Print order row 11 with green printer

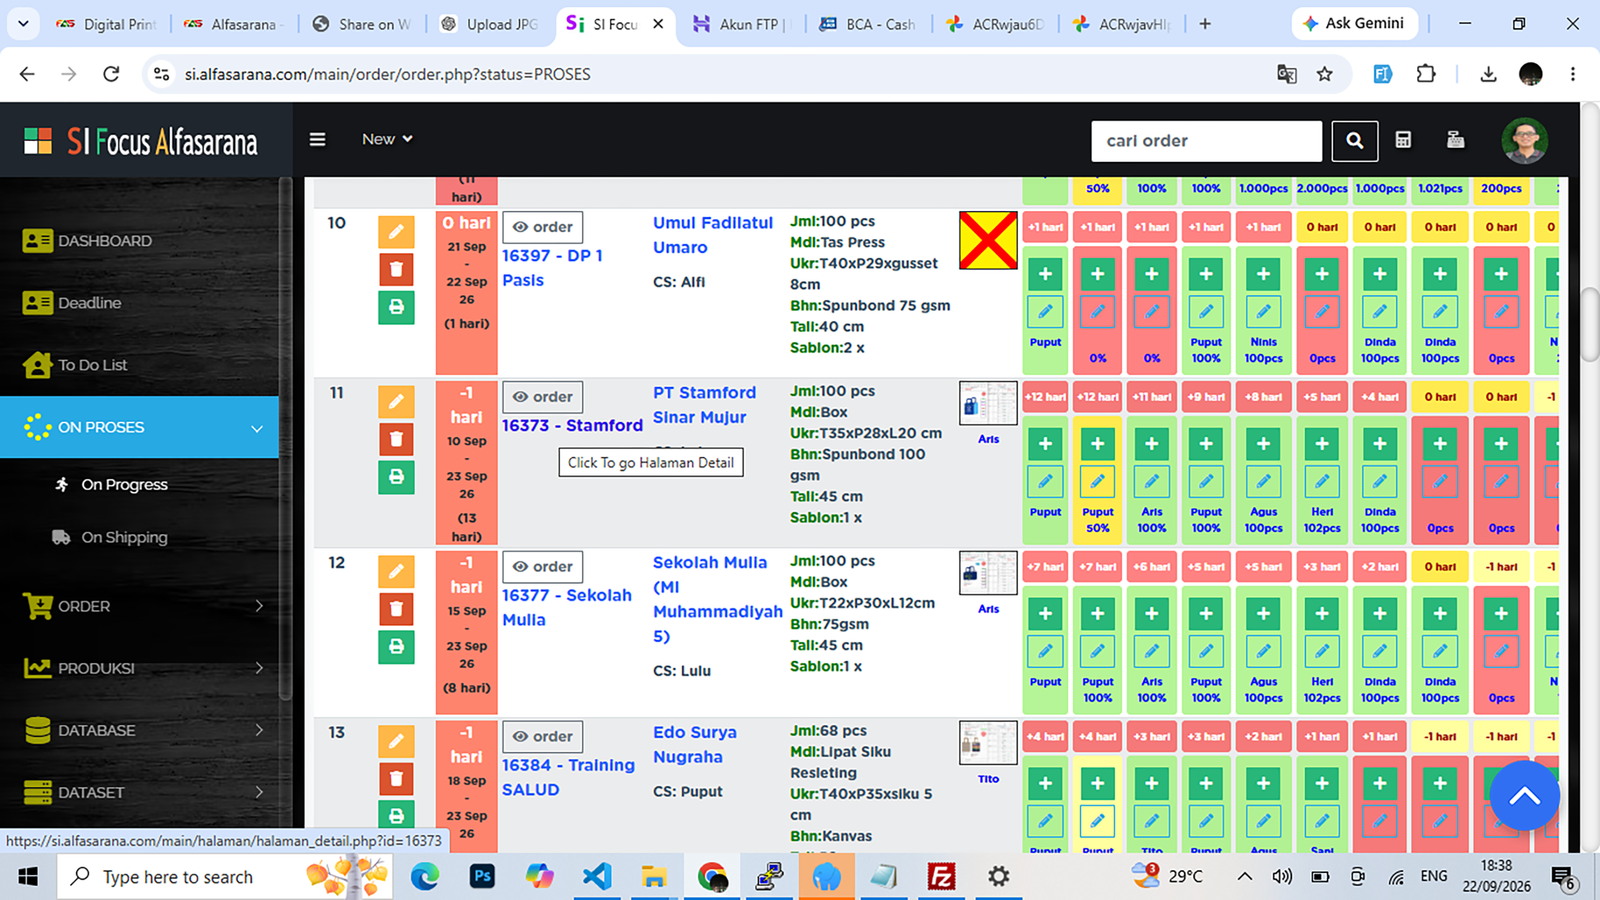click(x=396, y=477)
